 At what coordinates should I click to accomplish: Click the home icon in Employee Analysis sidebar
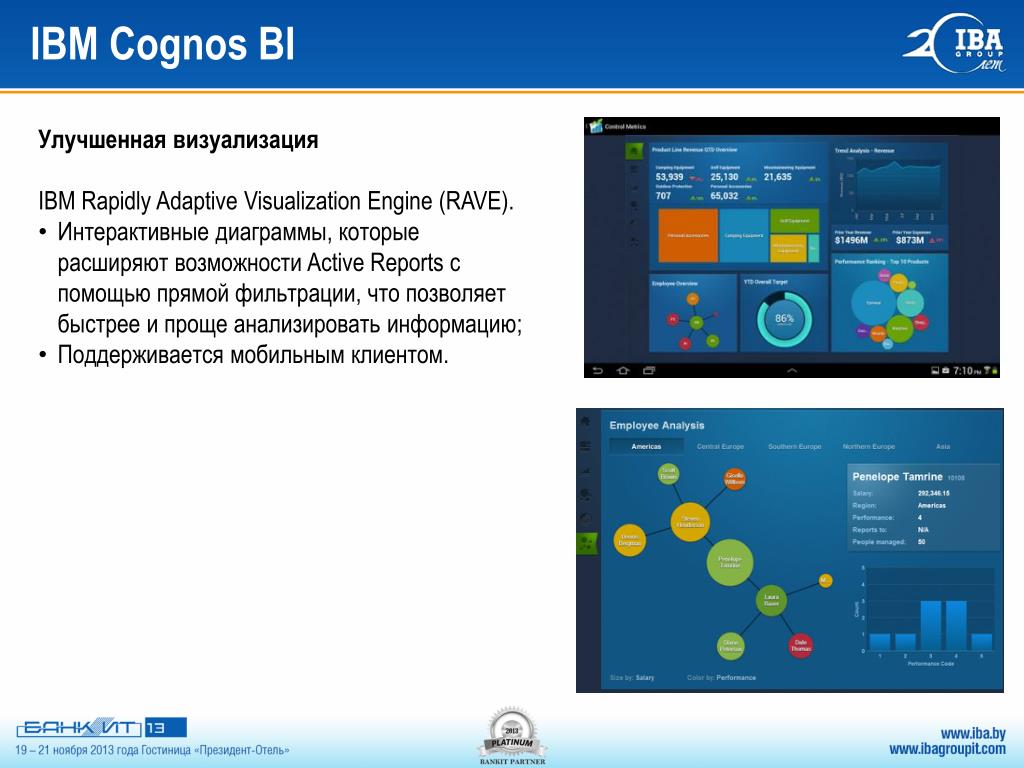click(x=586, y=421)
